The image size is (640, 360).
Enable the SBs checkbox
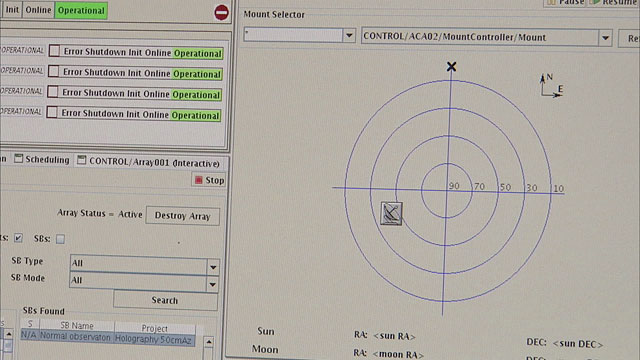[60, 239]
